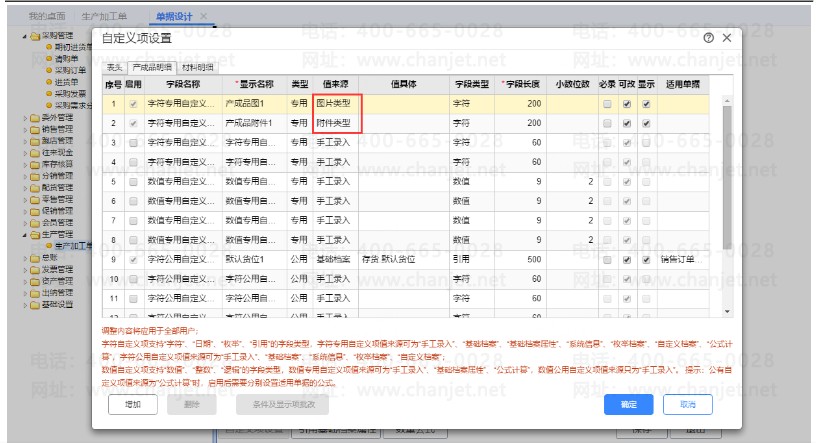The width and height of the screenshot is (816, 443).
Task: Switch to the 材料明细 tab
Action: tap(197, 67)
